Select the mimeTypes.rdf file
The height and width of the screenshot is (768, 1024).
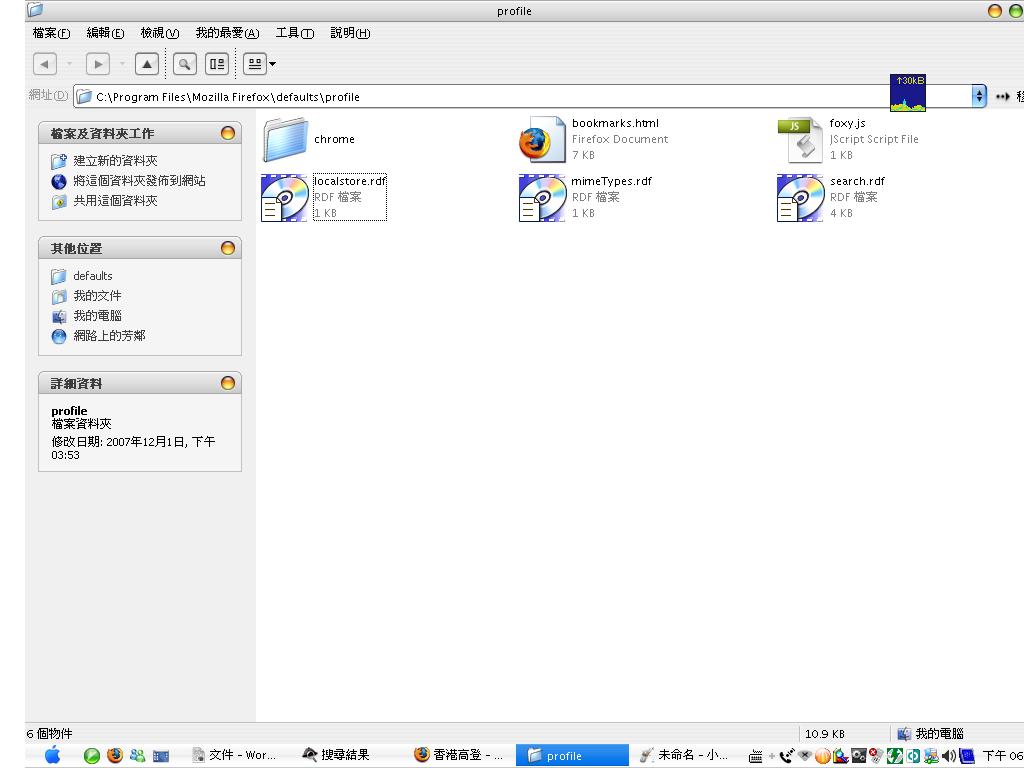tap(543, 198)
